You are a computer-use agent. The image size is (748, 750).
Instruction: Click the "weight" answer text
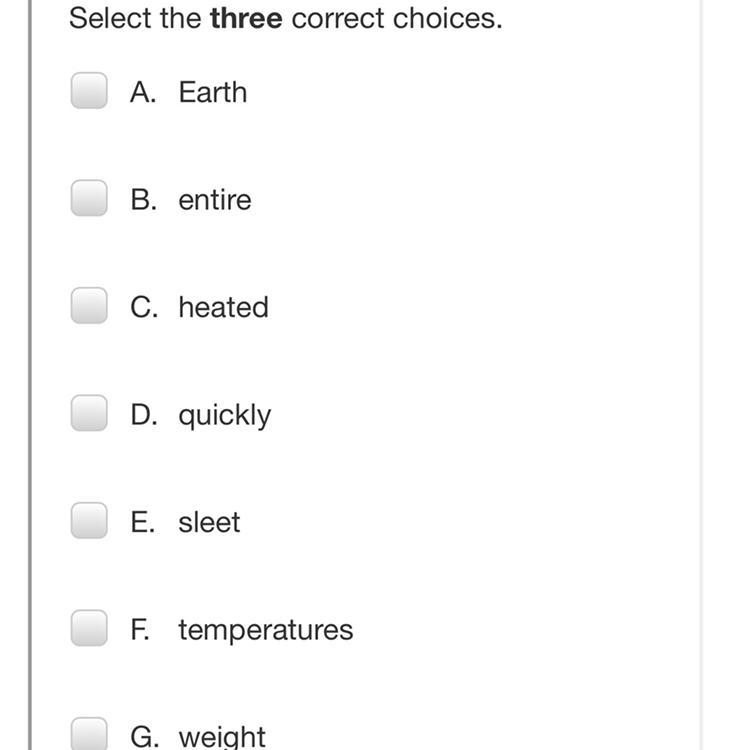click(222, 737)
